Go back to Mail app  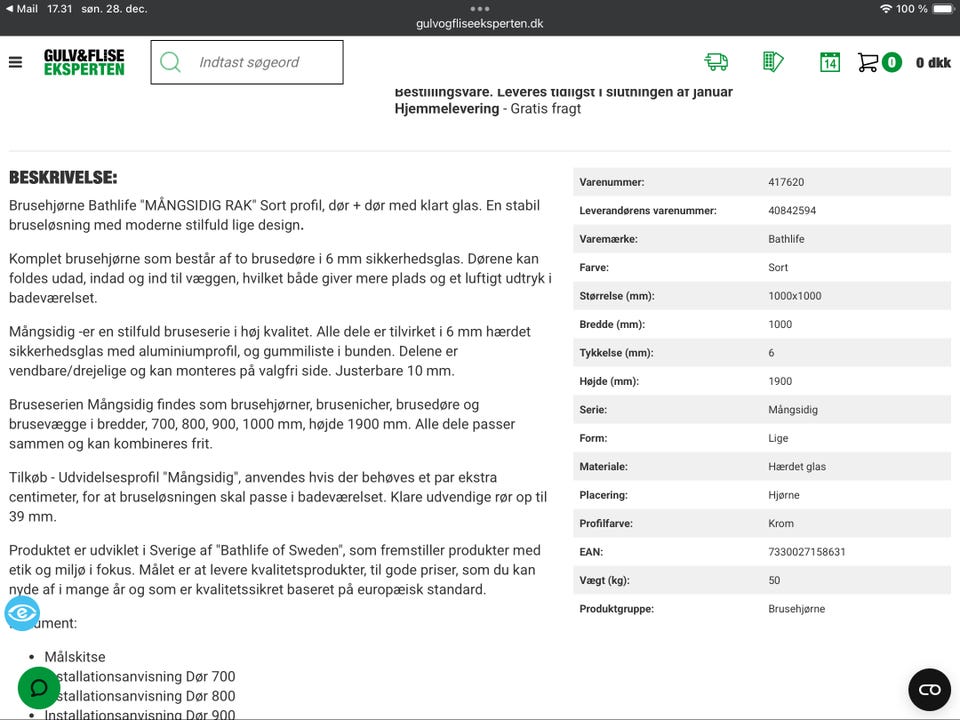21,9
